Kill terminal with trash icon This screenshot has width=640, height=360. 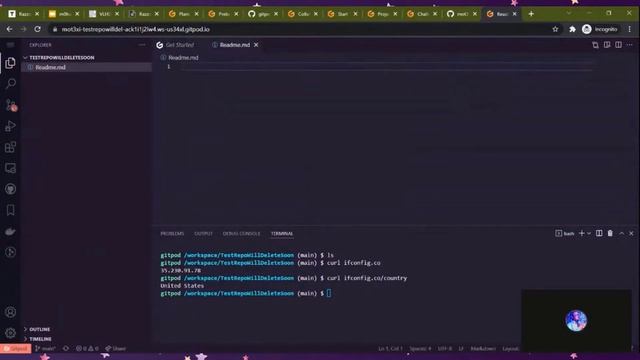tap(610, 233)
